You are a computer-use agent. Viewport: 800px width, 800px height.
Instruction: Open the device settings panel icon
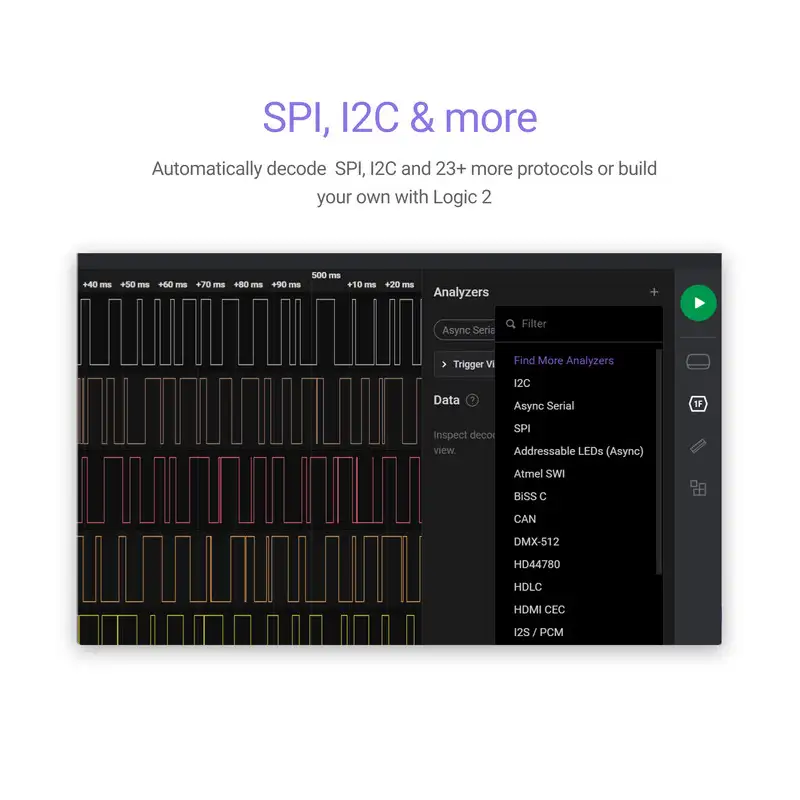pyautogui.click(x=698, y=362)
